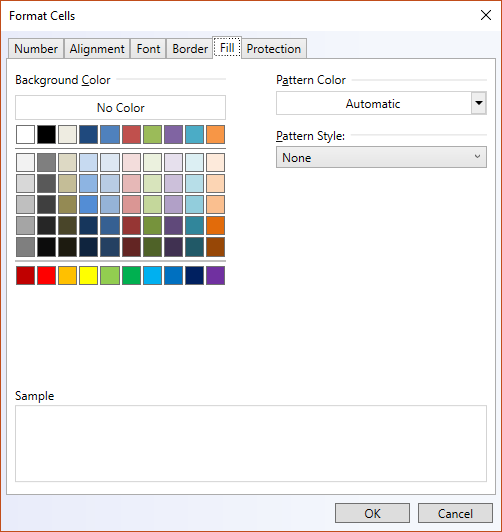The width and height of the screenshot is (502, 532).
Task: Choose blue standard color swatch
Action: [173, 275]
